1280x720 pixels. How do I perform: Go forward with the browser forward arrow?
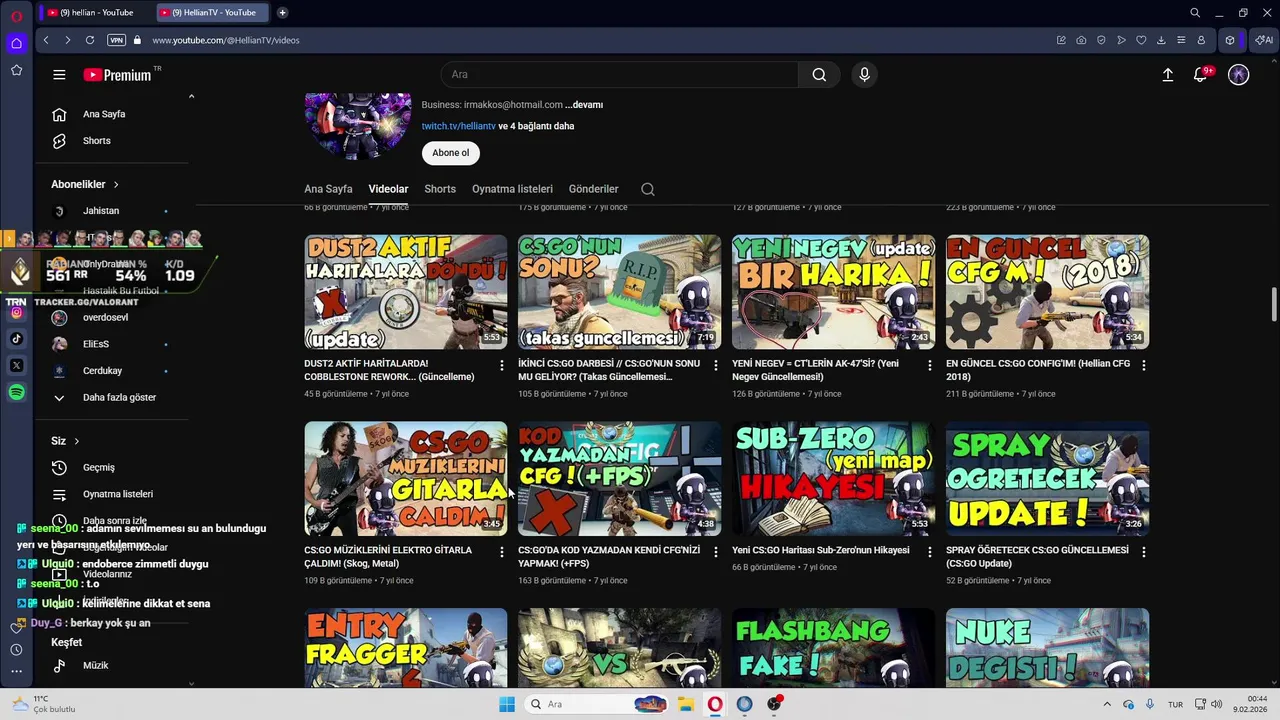68,40
